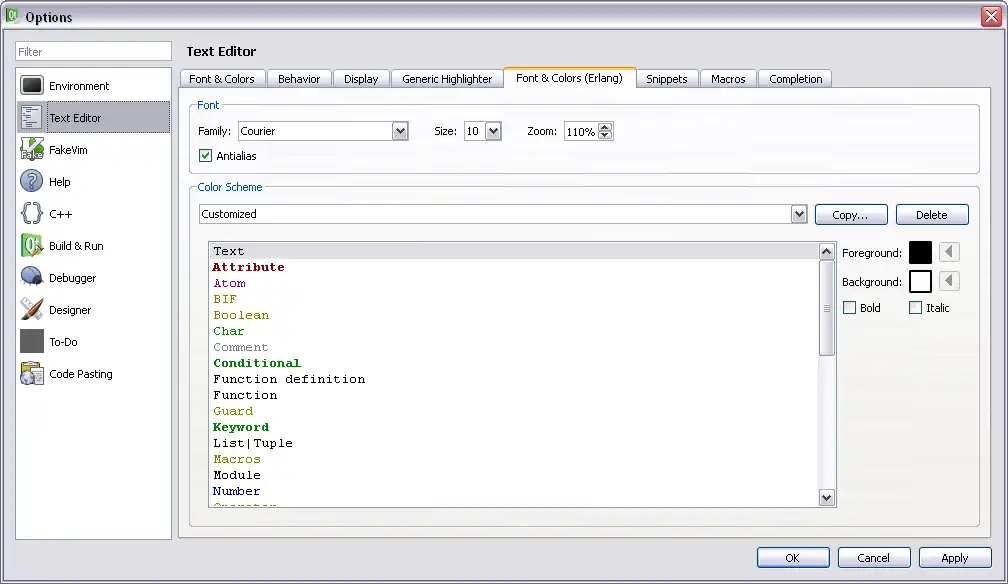Open the Display tab
The width and height of the screenshot is (1008, 584).
361,78
